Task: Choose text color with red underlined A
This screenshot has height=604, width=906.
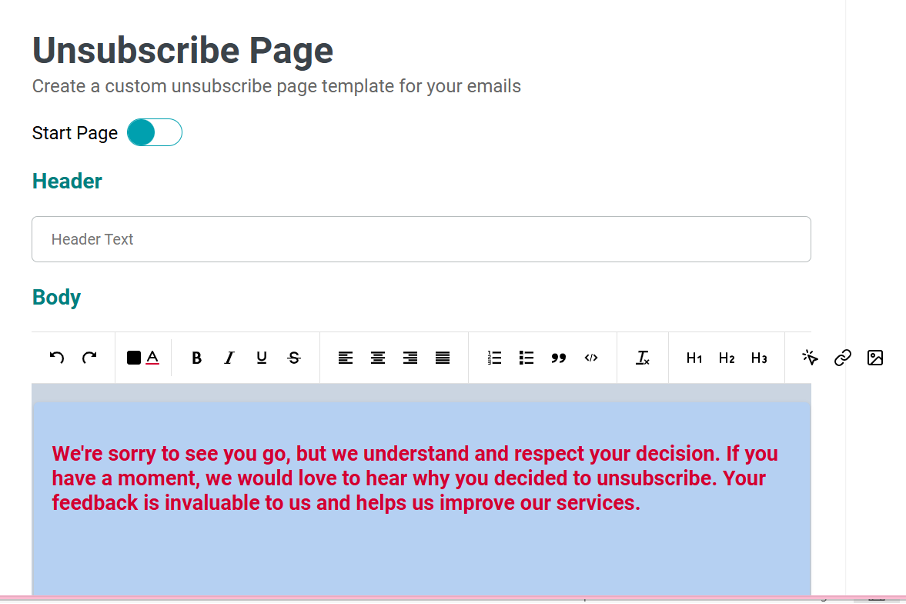Action: [153, 358]
